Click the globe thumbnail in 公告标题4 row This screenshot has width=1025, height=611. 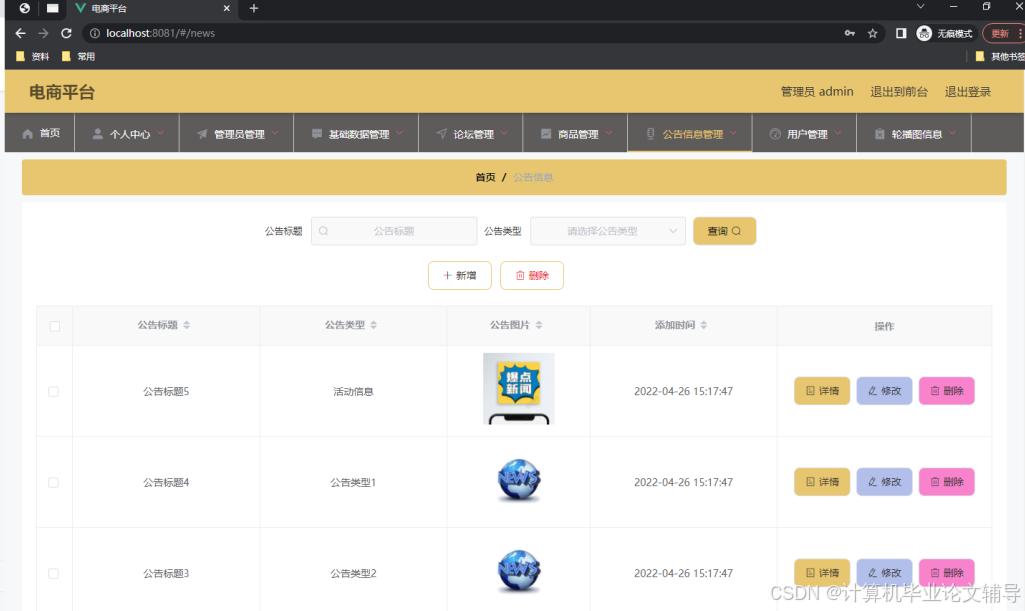519,480
